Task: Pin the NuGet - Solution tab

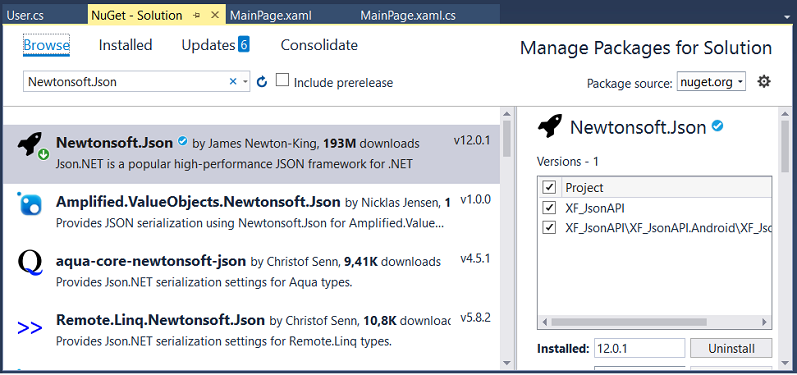Action: [x=197, y=16]
